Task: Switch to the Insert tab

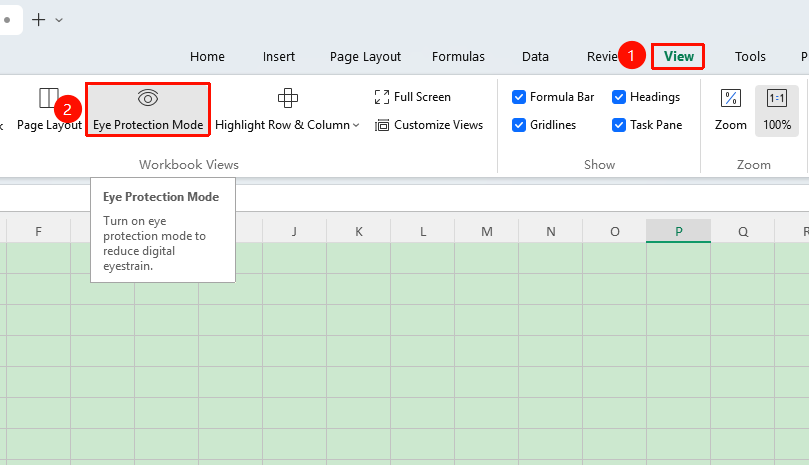Action: pos(279,56)
